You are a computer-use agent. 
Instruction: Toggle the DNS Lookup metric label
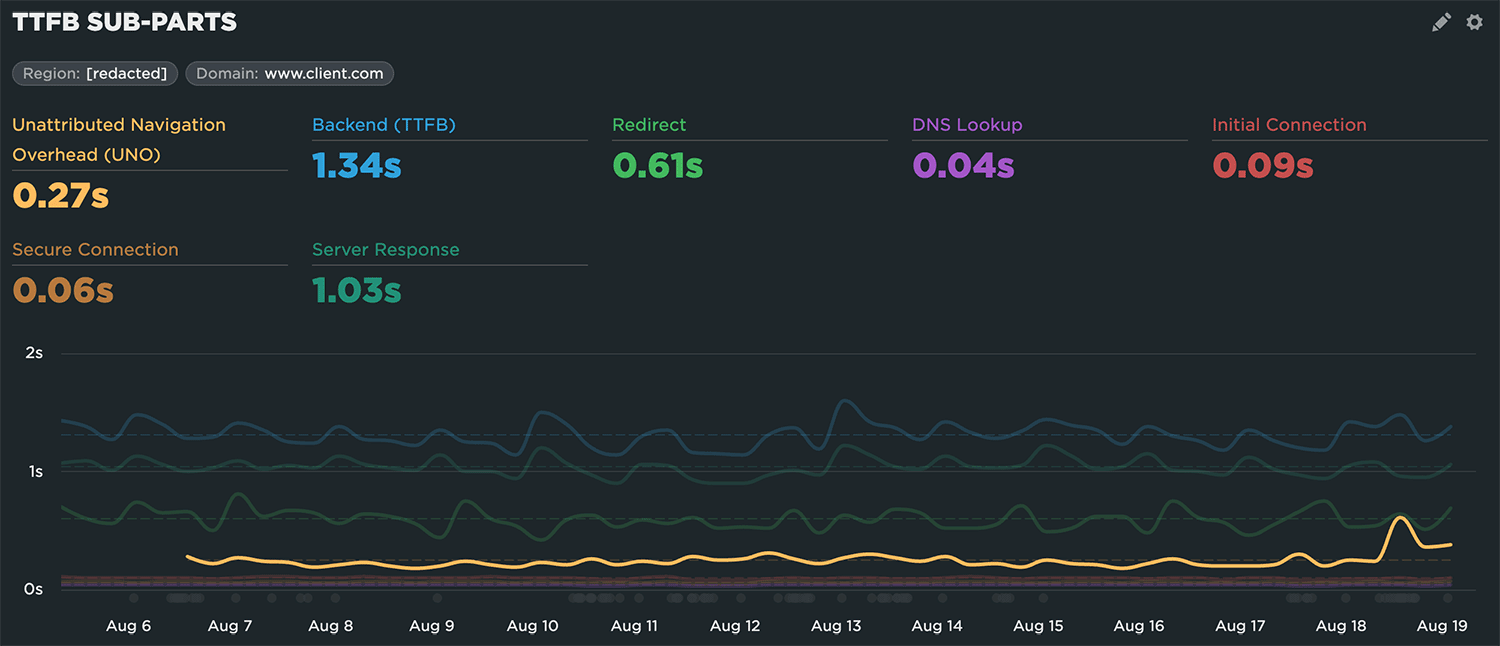(x=967, y=125)
